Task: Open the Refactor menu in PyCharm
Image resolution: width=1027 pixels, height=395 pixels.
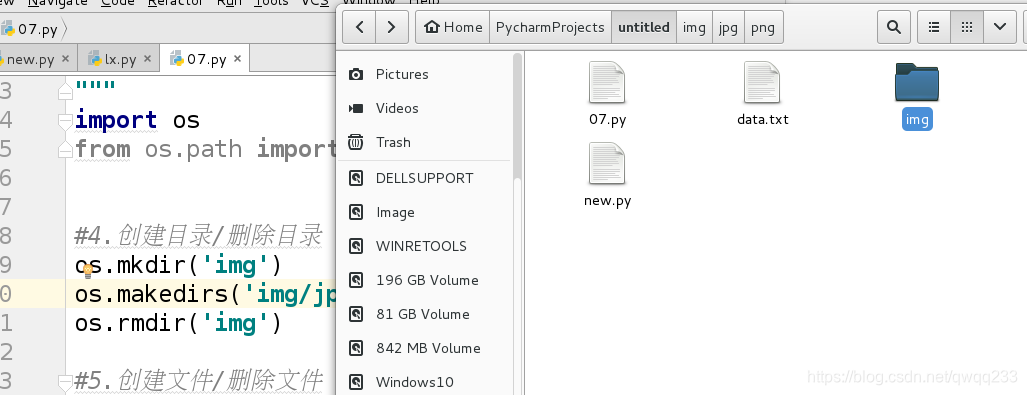Action: click(x=176, y=3)
